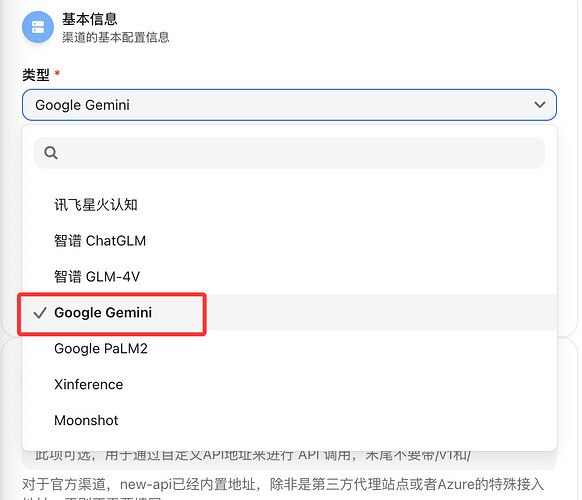Click the custom API address field behind dropdown

coord(289,460)
